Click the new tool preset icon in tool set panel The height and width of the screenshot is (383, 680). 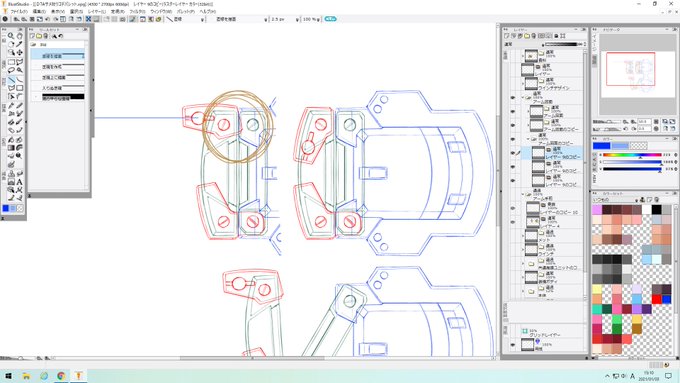pos(33,36)
